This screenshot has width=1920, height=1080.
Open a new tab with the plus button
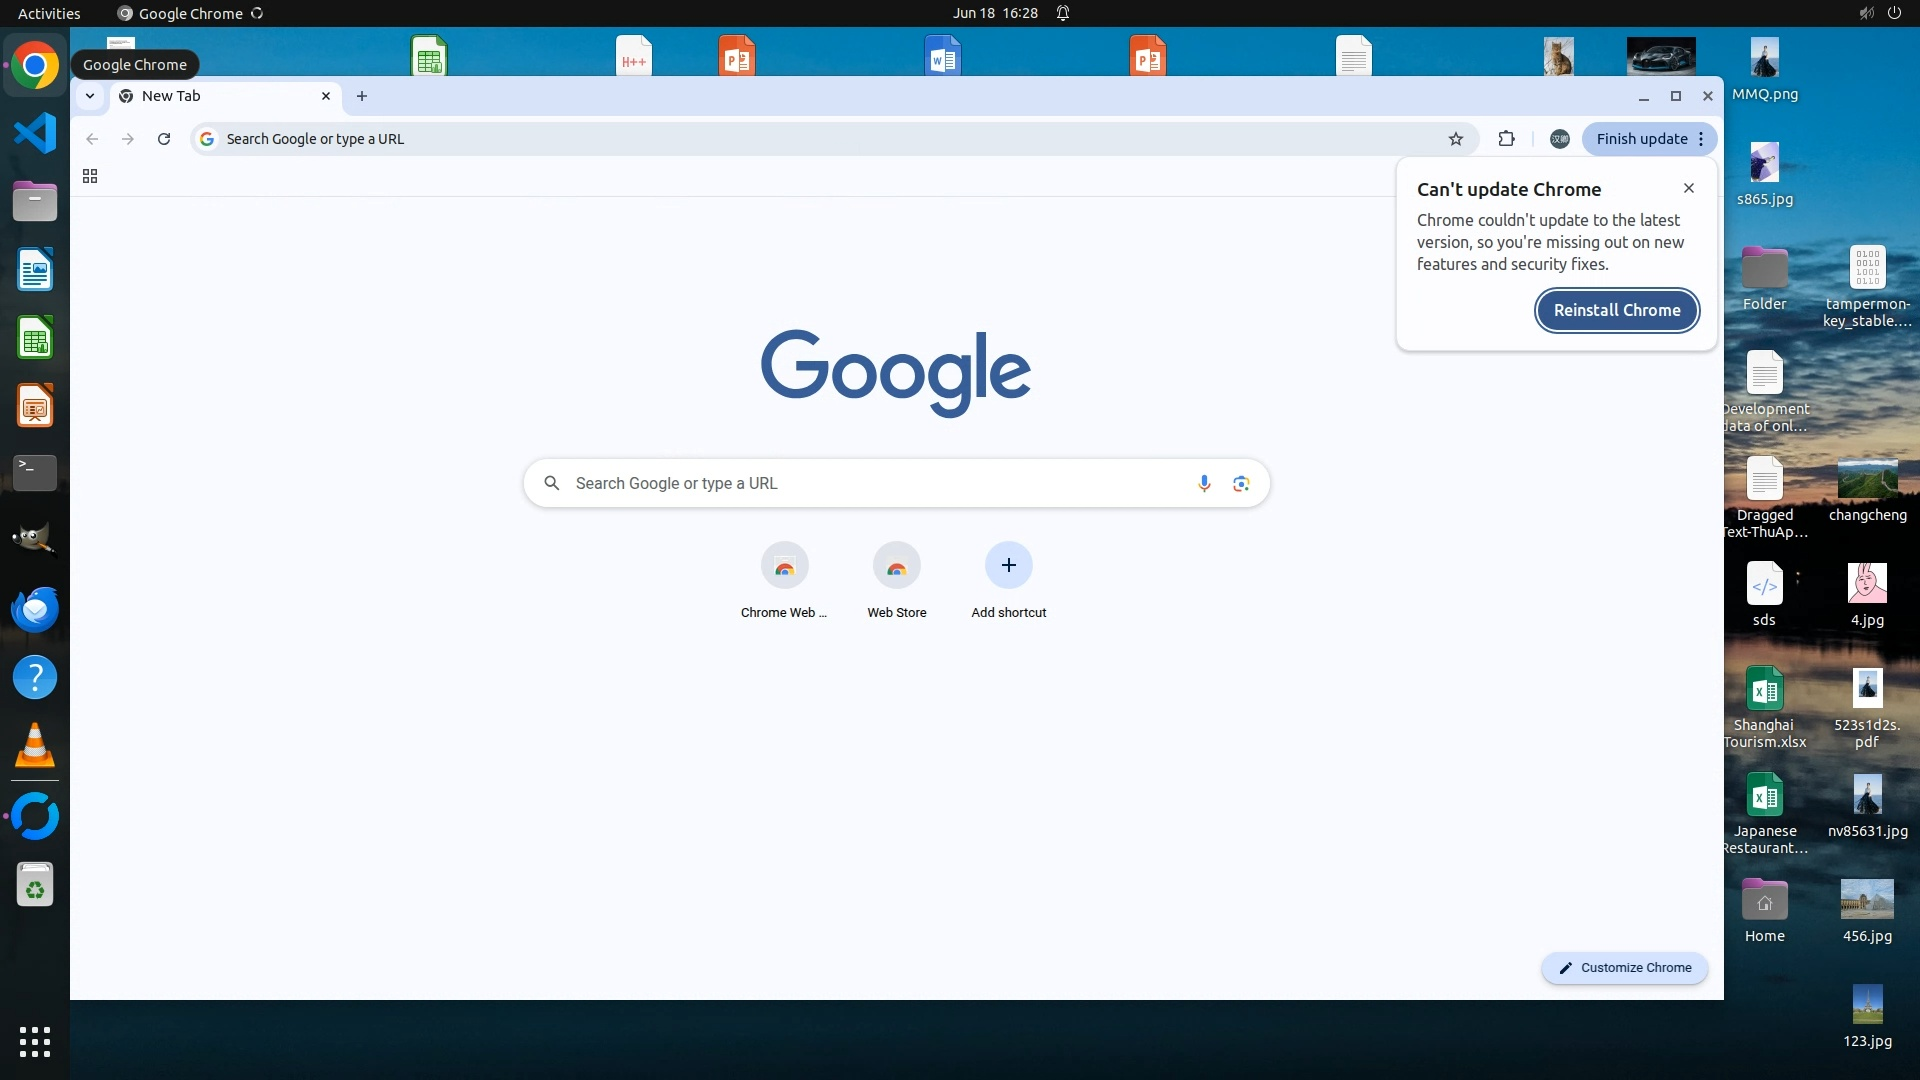point(362,96)
